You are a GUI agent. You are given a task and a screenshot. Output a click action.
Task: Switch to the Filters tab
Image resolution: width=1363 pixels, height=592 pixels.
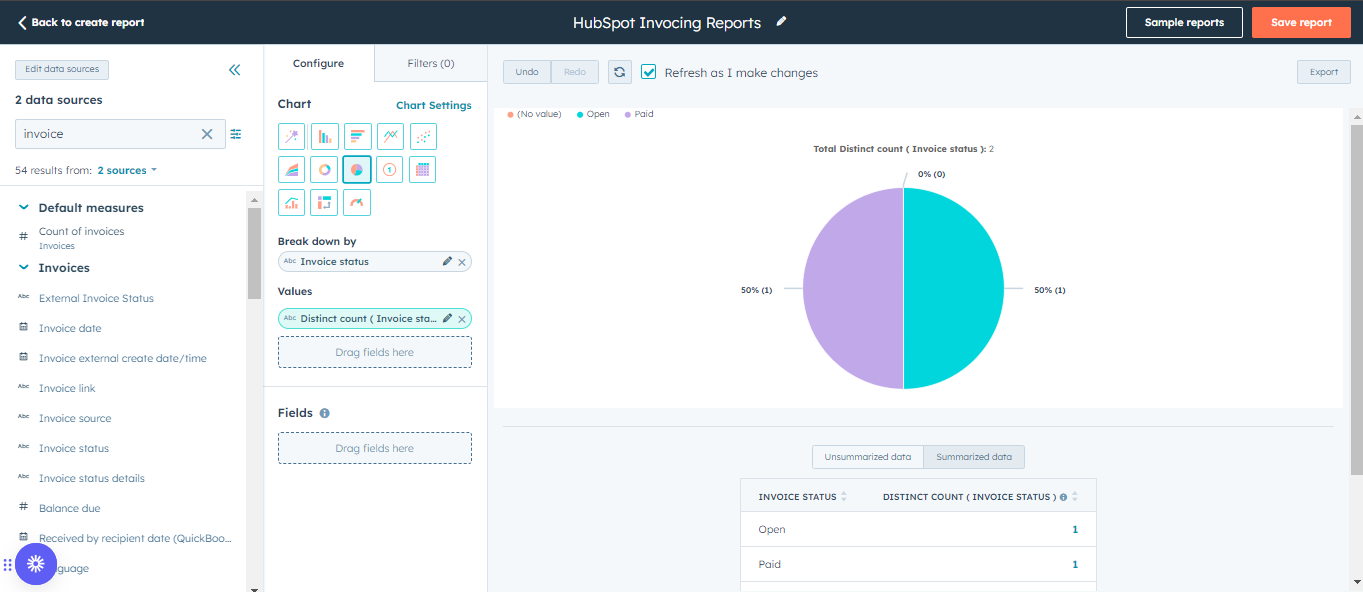429,62
